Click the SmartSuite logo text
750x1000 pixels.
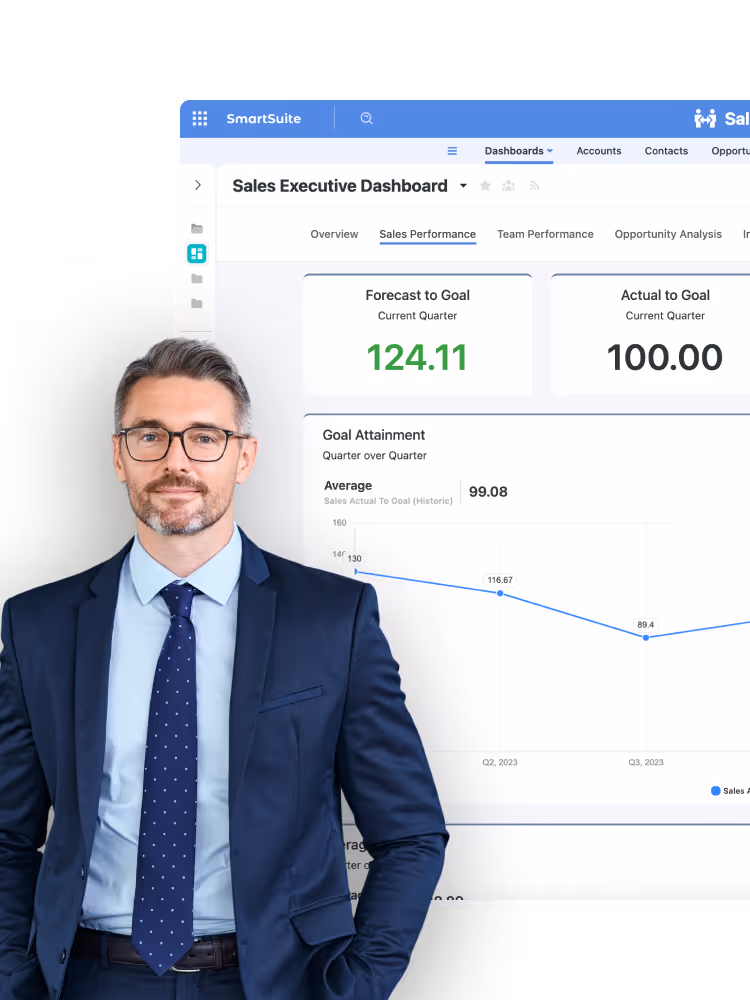pyautogui.click(x=263, y=119)
